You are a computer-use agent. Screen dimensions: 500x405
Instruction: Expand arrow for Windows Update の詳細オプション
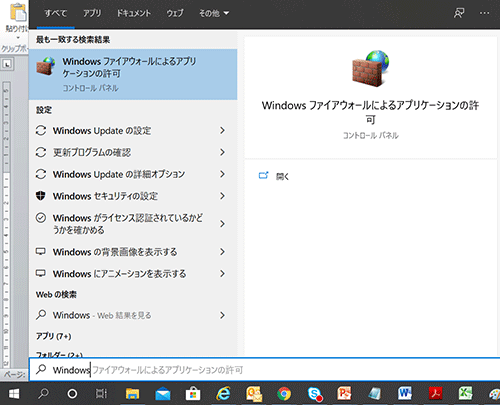point(222,174)
